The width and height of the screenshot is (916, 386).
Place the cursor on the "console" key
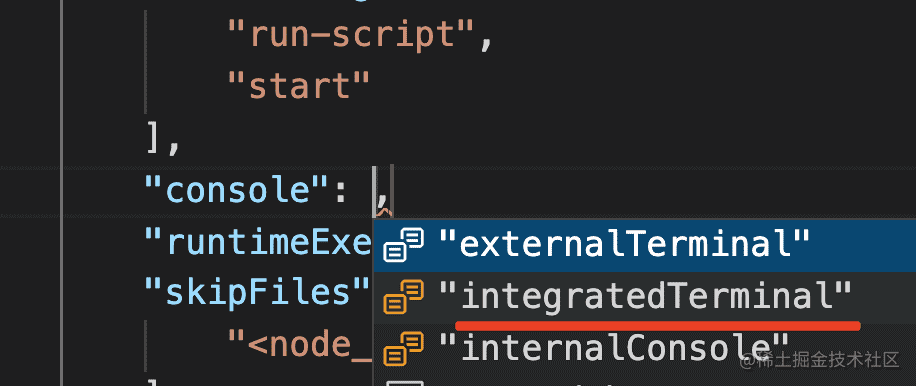tap(236, 190)
